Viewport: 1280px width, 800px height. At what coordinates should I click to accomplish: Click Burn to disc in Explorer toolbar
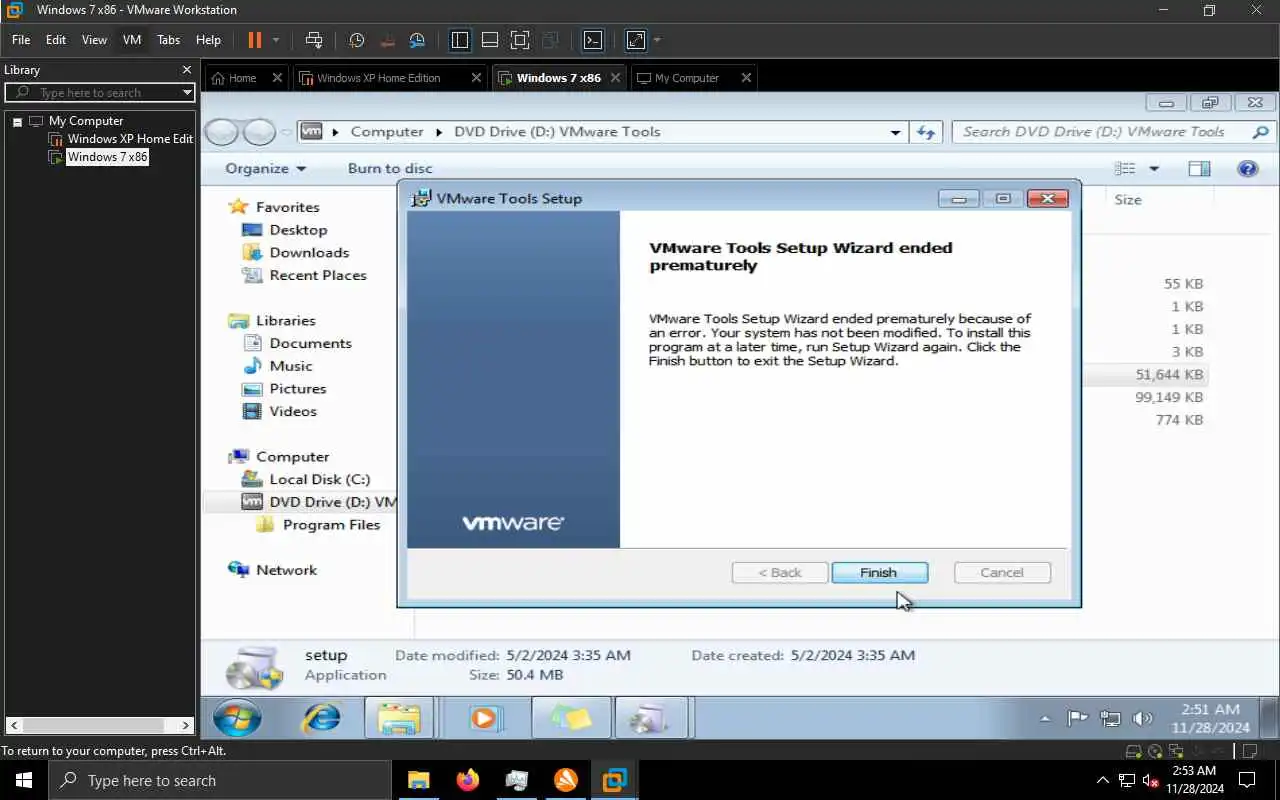coord(390,168)
